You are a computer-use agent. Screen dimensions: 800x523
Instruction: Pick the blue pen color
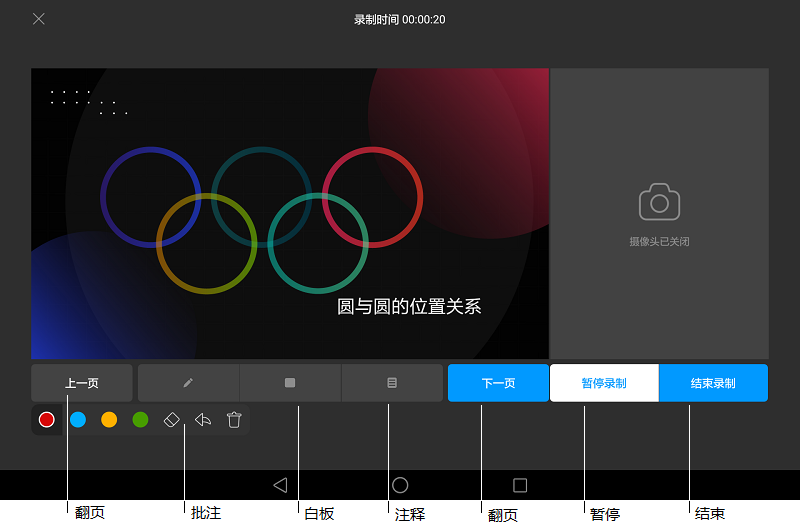pyautogui.click(x=78, y=420)
